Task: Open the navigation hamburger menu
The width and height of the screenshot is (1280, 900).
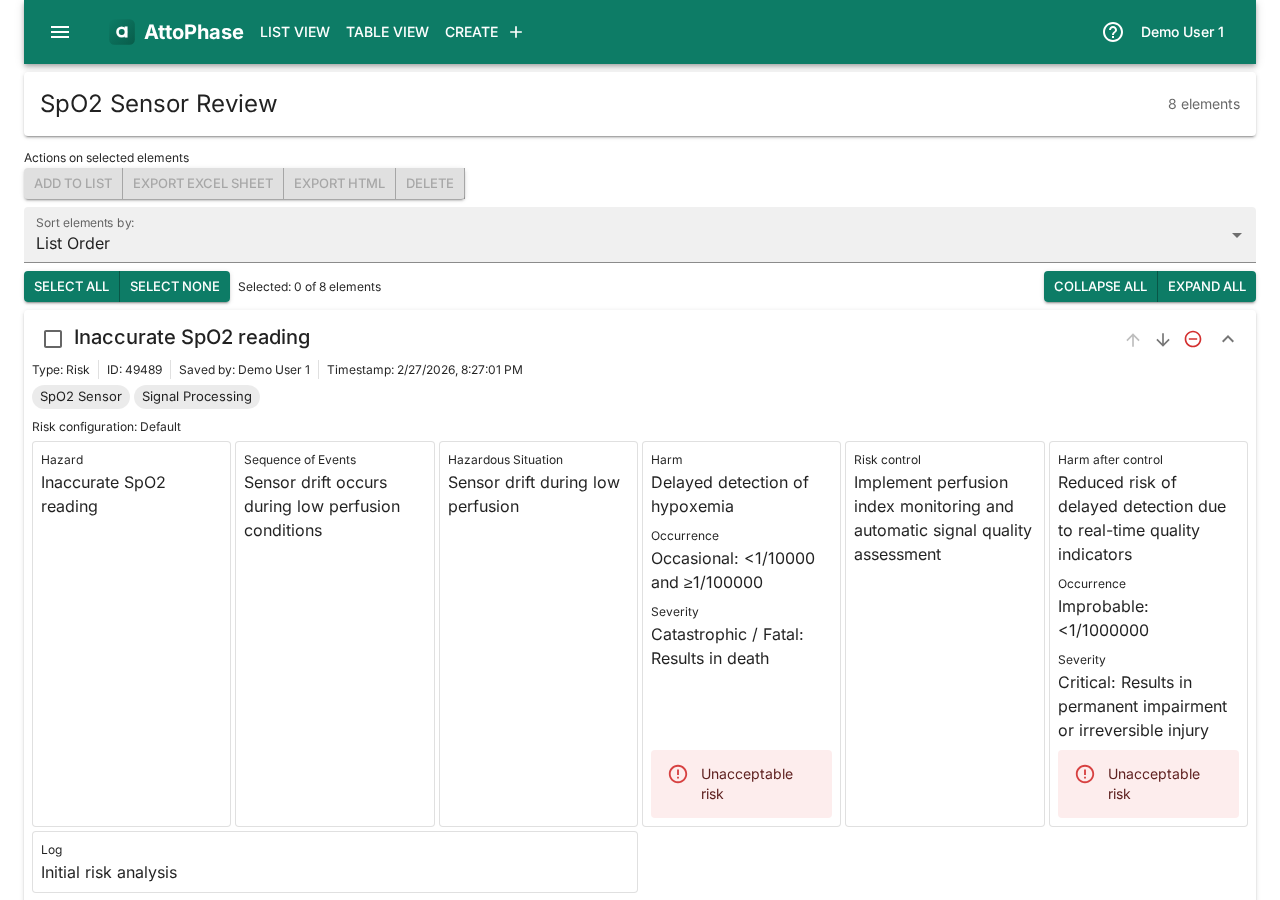Action: pos(58,31)
